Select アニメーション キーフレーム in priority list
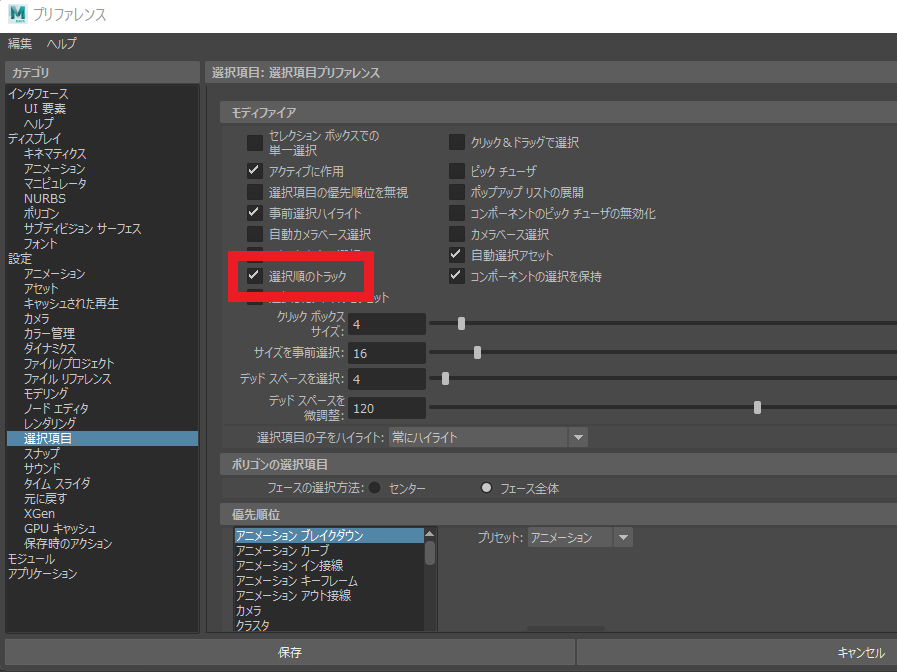Screen dimensions: 897x672 coord(296,581)
